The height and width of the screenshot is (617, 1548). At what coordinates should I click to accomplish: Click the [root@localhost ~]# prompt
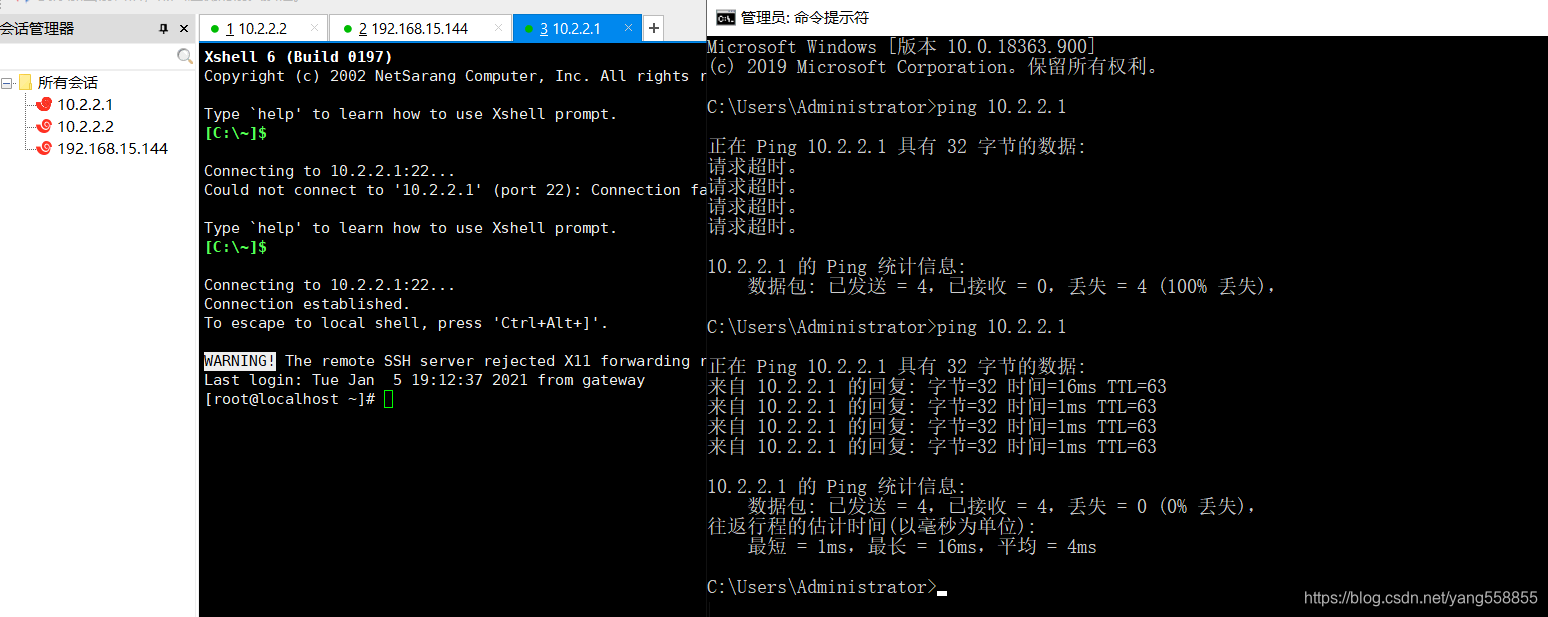pyautogui.click(x=290, y=399)
